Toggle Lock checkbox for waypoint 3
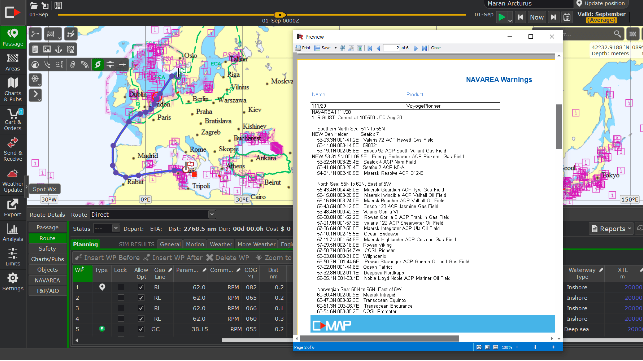Image resolution: width=643 pixels, height=361 pixels. [x=121, y=308]
